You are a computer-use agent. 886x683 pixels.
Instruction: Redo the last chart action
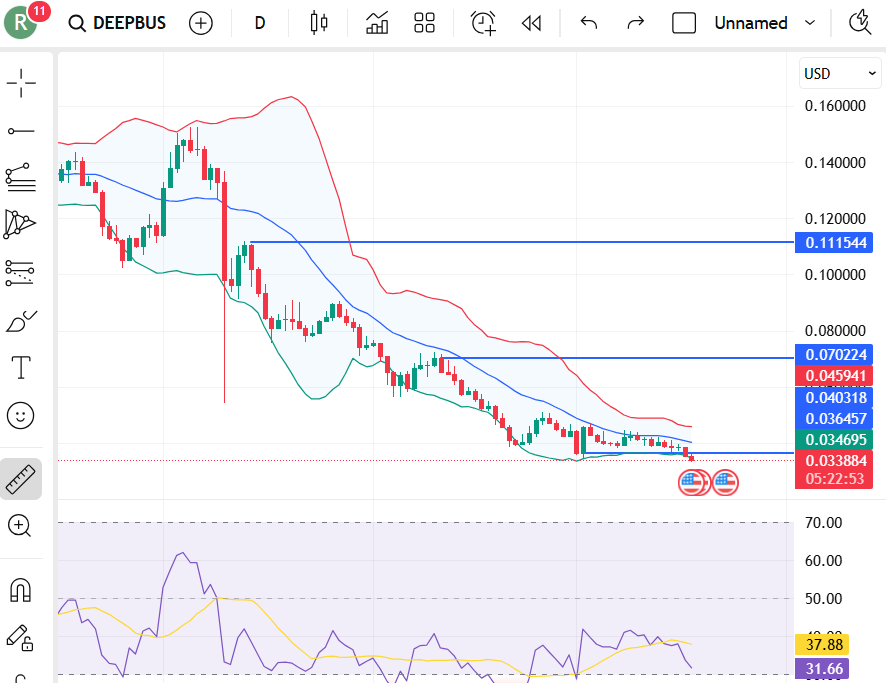(x=635, y=22)
